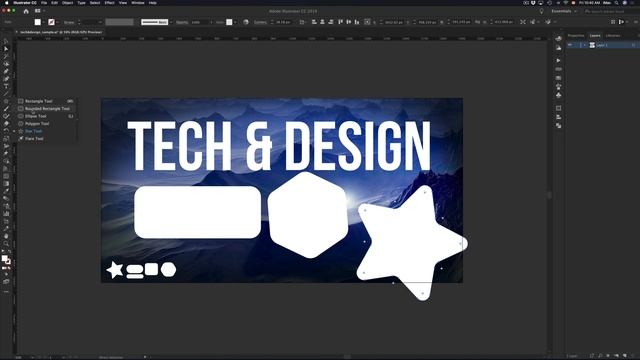
Task: Select the Hand tool
Action: click(x=6, y=236)
